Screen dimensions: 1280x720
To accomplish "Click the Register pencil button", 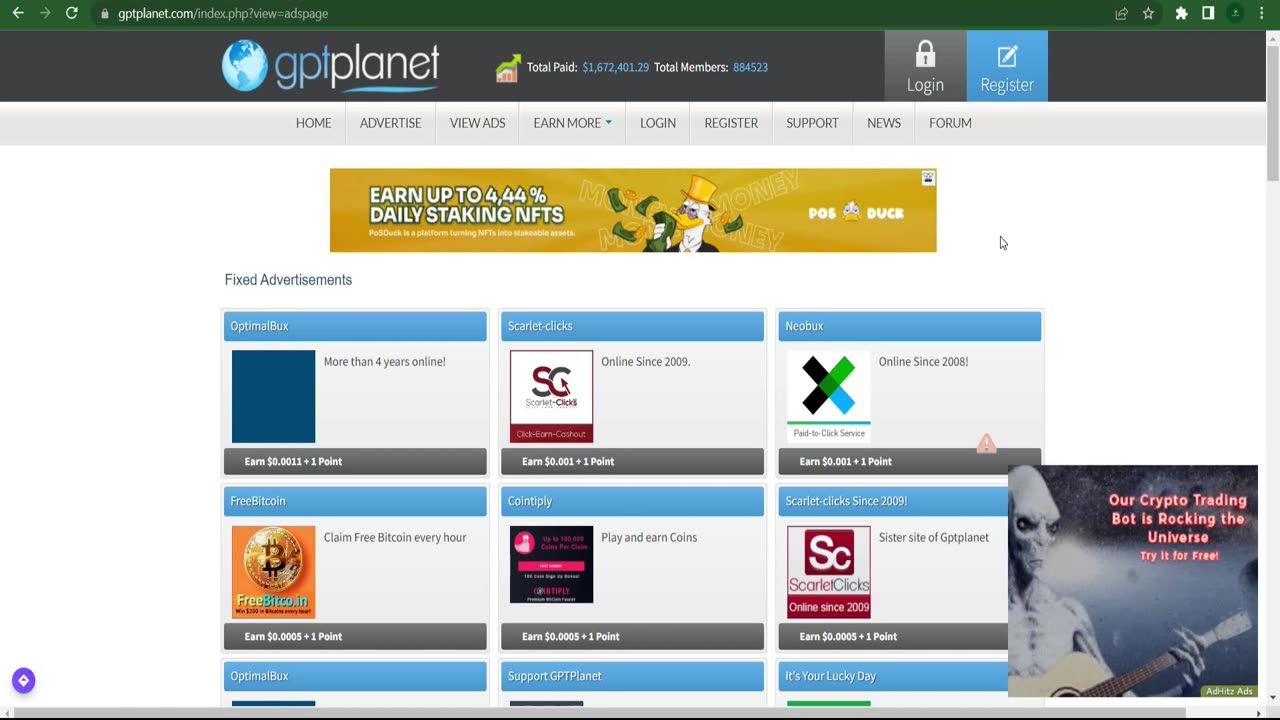I will click(1007, 66).
